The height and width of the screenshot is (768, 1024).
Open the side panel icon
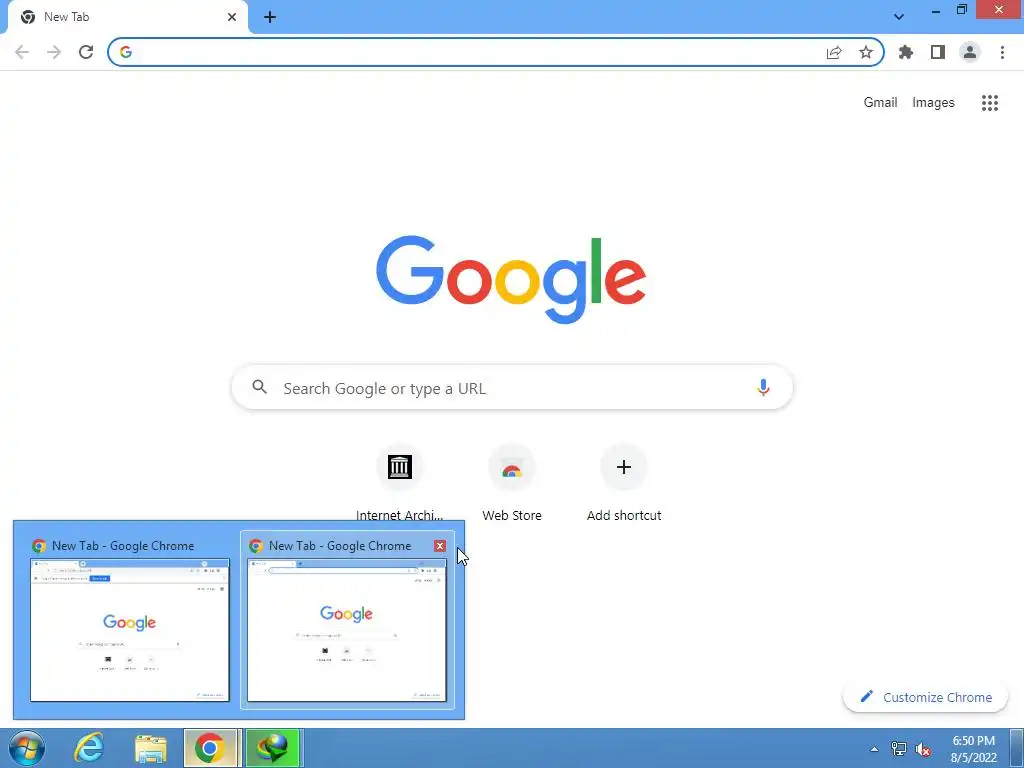pos(938,52)
